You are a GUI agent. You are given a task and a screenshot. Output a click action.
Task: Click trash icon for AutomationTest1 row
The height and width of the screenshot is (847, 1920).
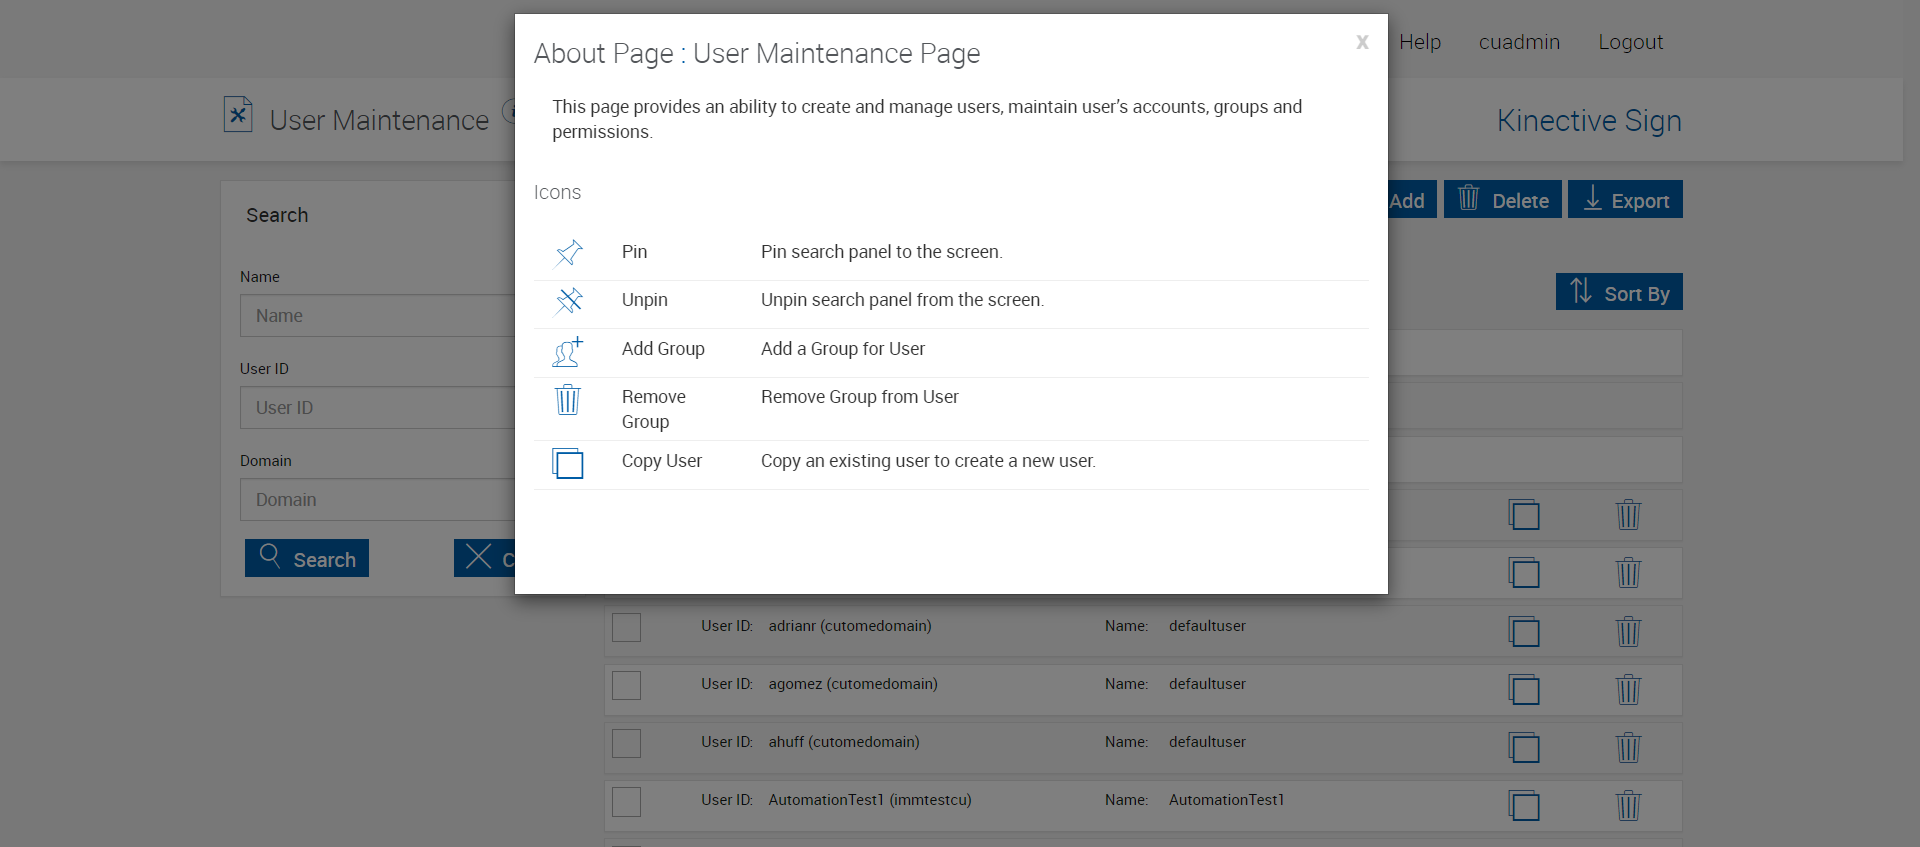tap(1628, 805)
